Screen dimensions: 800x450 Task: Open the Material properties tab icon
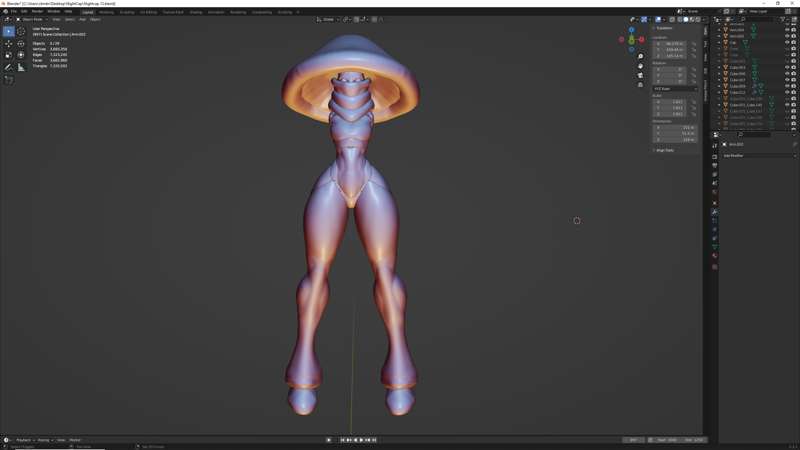[715, 256]
